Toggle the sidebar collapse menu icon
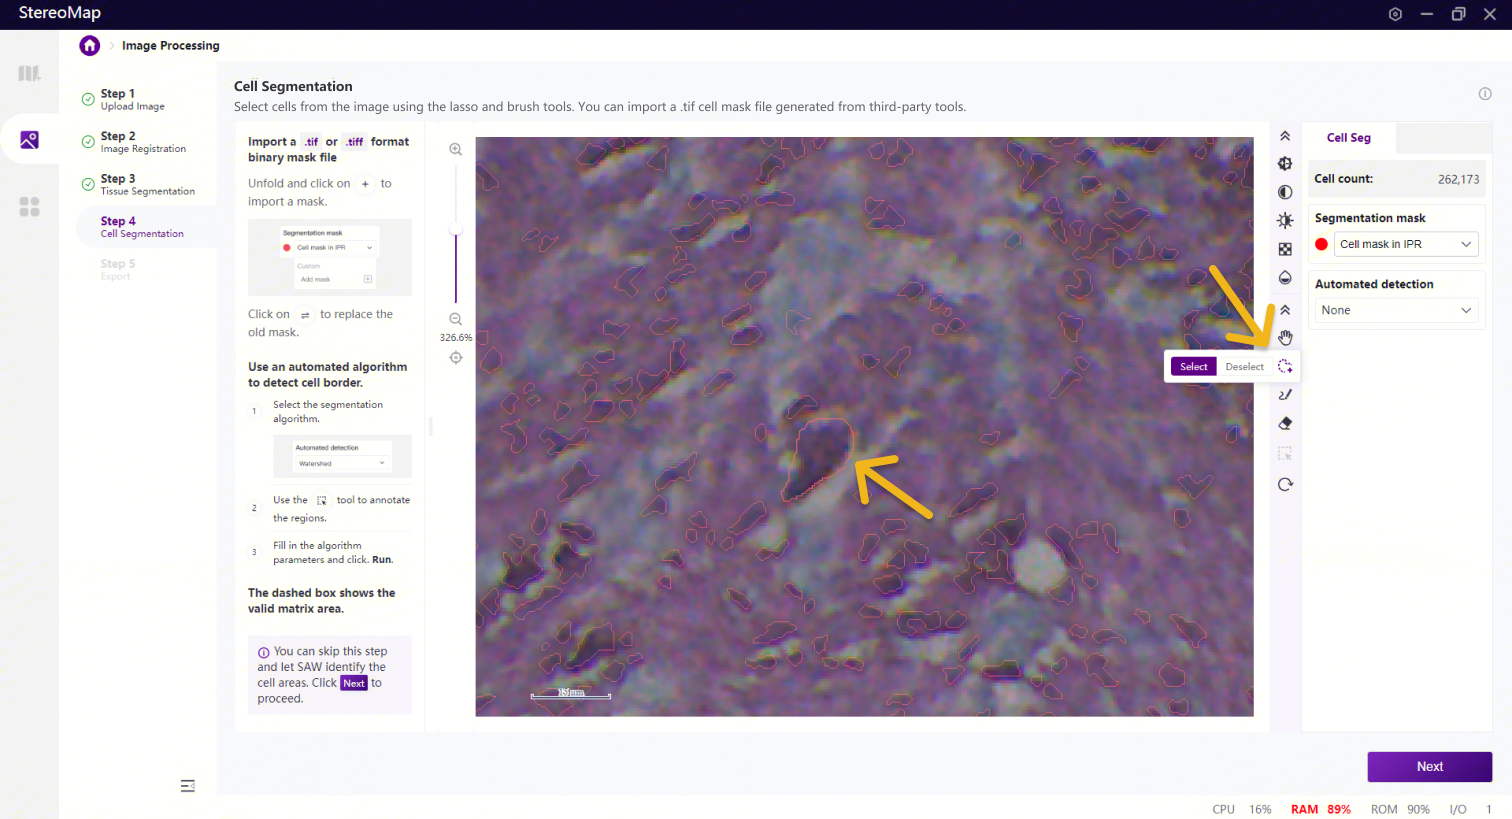The image size is (1512, 819). tap(187, 786)
